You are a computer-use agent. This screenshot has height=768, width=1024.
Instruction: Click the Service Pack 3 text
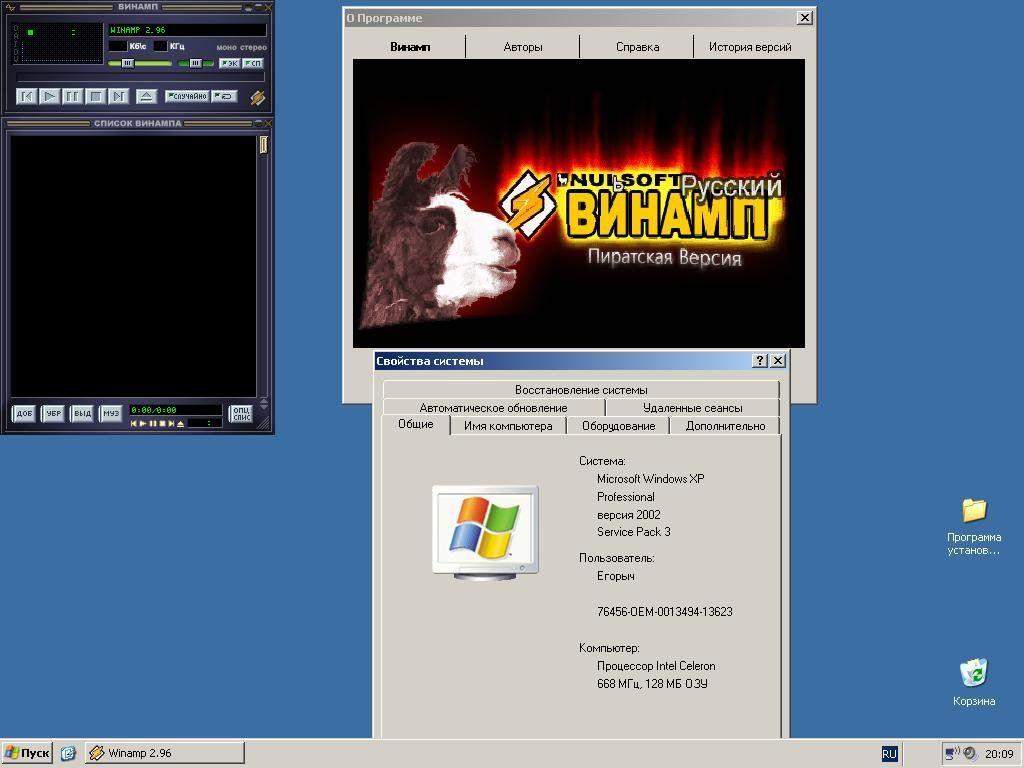(x=633, y=532)
